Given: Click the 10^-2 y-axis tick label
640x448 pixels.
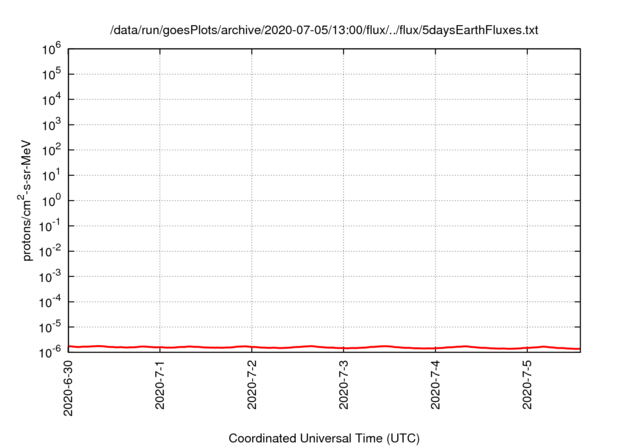Looking at the screenshot, I should (50, 251).
